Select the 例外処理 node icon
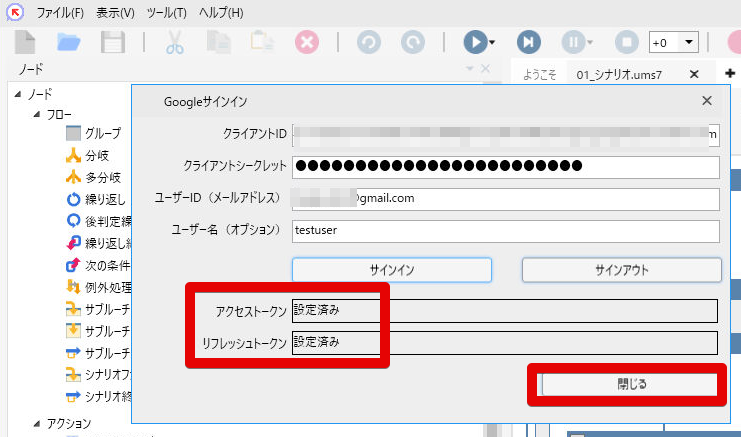741x437 pixels. pyautogui.click(x=73, y=287)
